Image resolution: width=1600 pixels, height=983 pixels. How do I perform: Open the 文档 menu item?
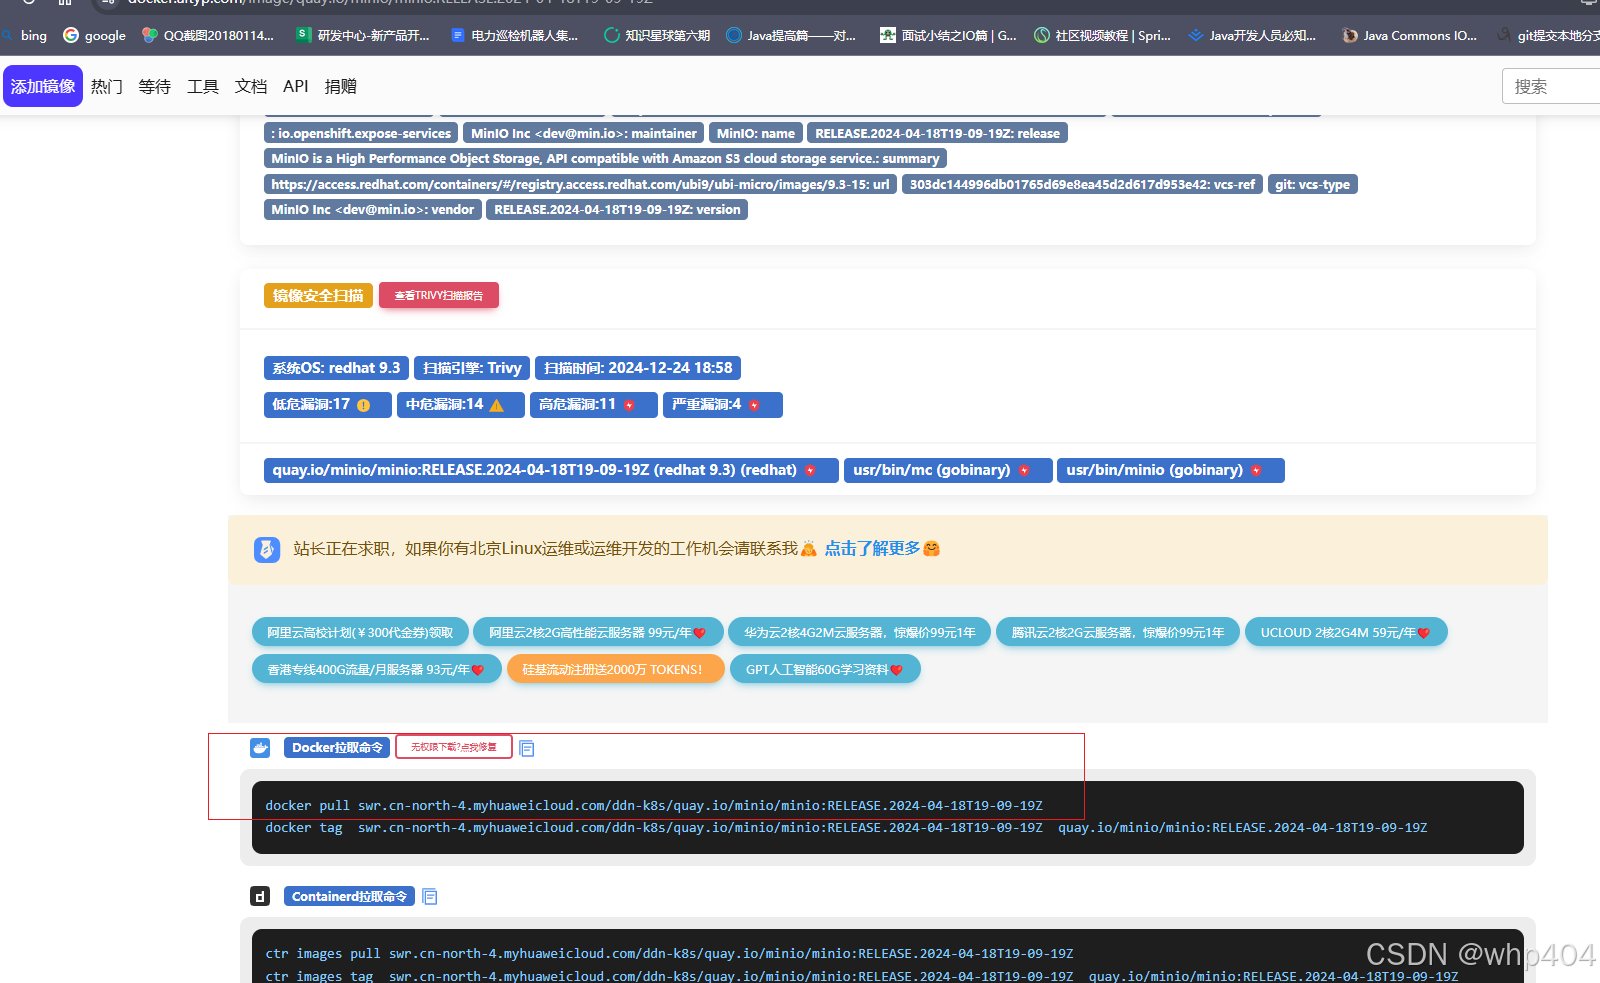pyautogui.click(x=251, y=86)
